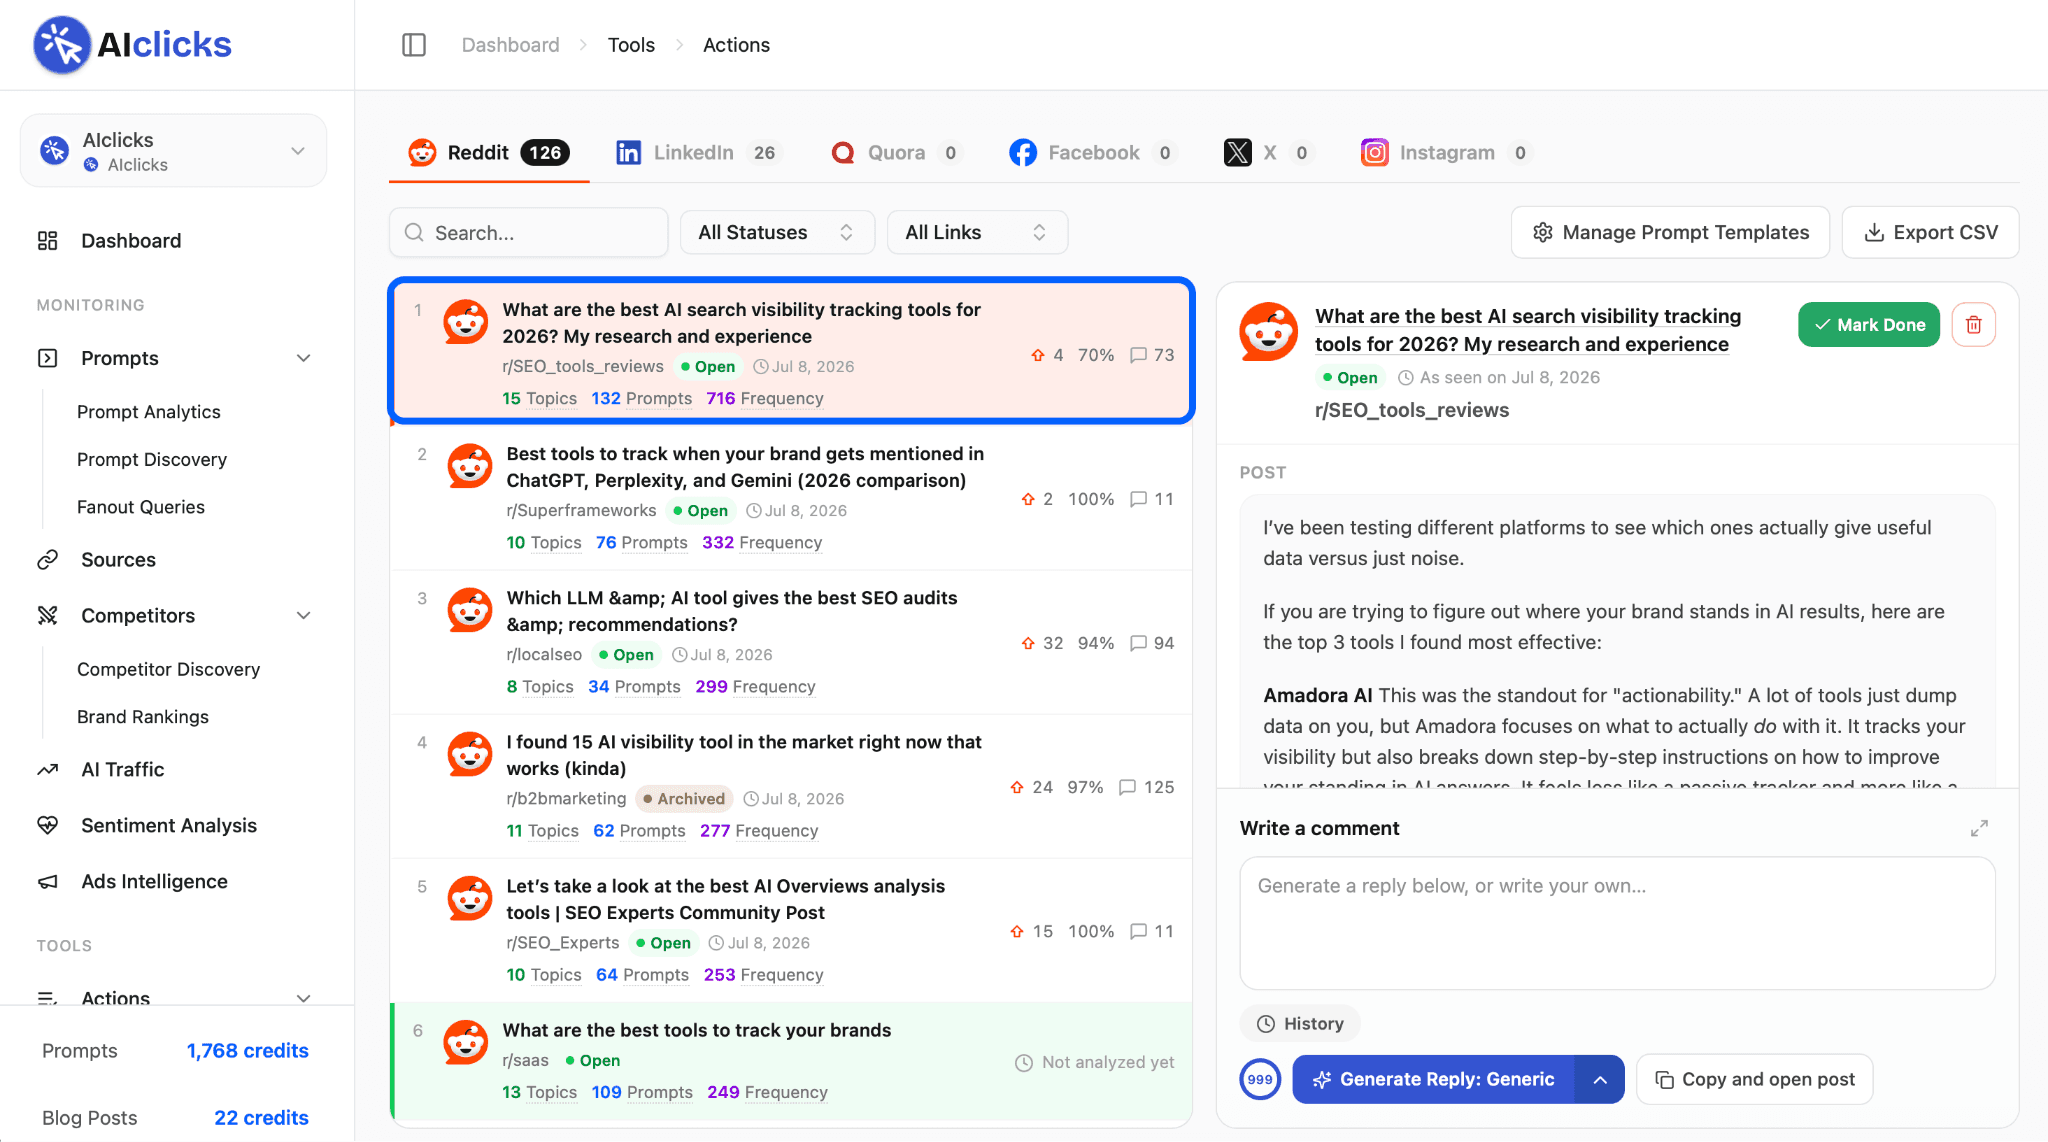Viewport: 2048px width, 1142px height.
Task: Click the Facebook logo icon
Action: click(1023, 152)
